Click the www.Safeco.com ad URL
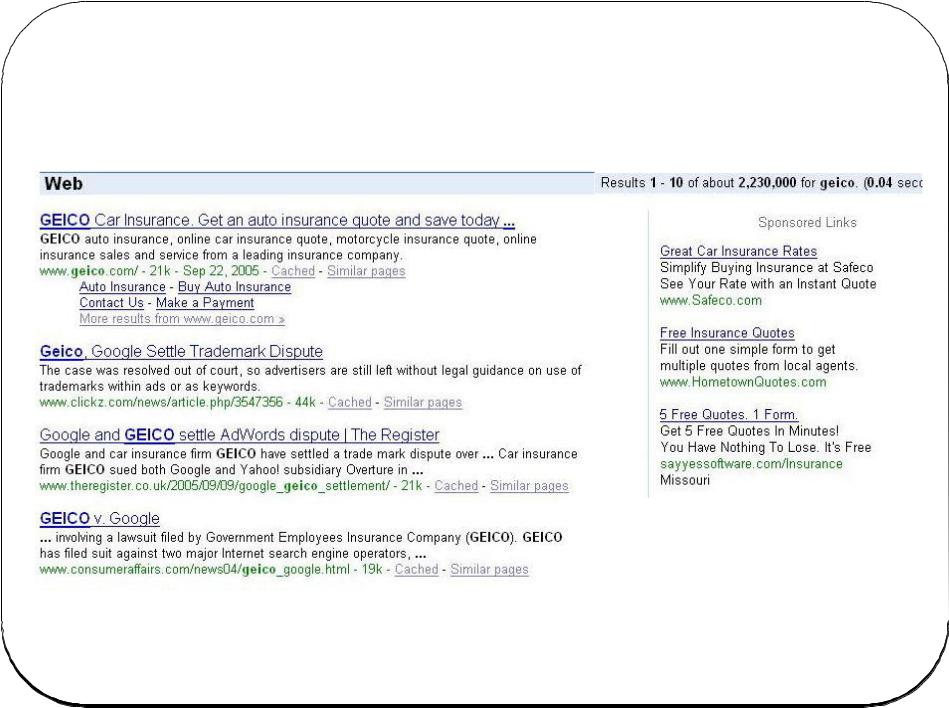 pyautogui.click(x=711, y=300)
